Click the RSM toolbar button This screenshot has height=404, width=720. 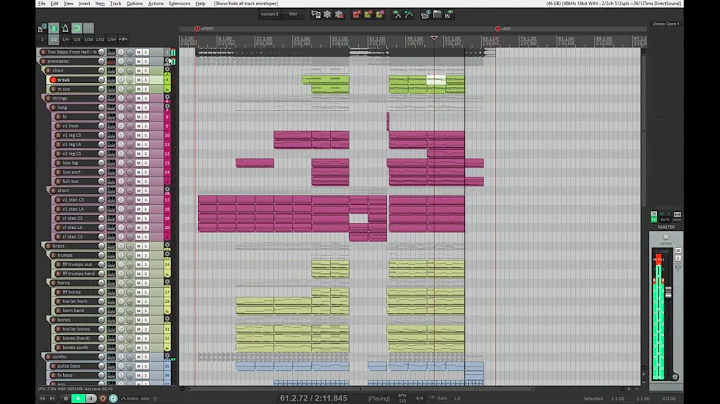pos(293,14)
